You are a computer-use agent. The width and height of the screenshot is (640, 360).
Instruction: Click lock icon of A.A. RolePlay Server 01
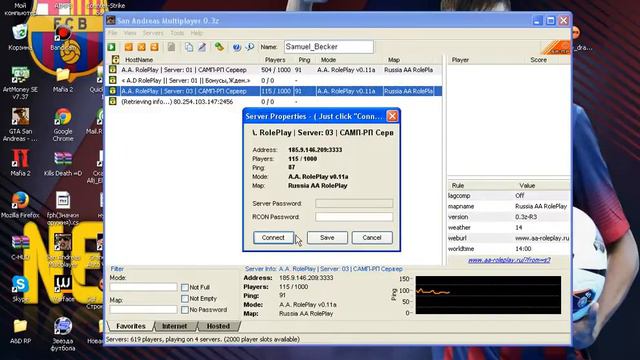pos(113,70)
